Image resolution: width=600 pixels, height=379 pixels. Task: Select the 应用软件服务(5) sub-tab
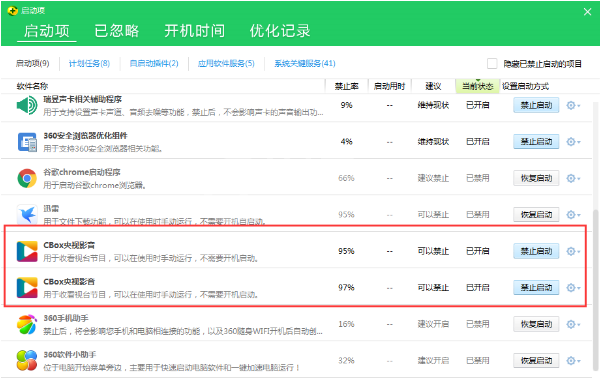[226, 64]
